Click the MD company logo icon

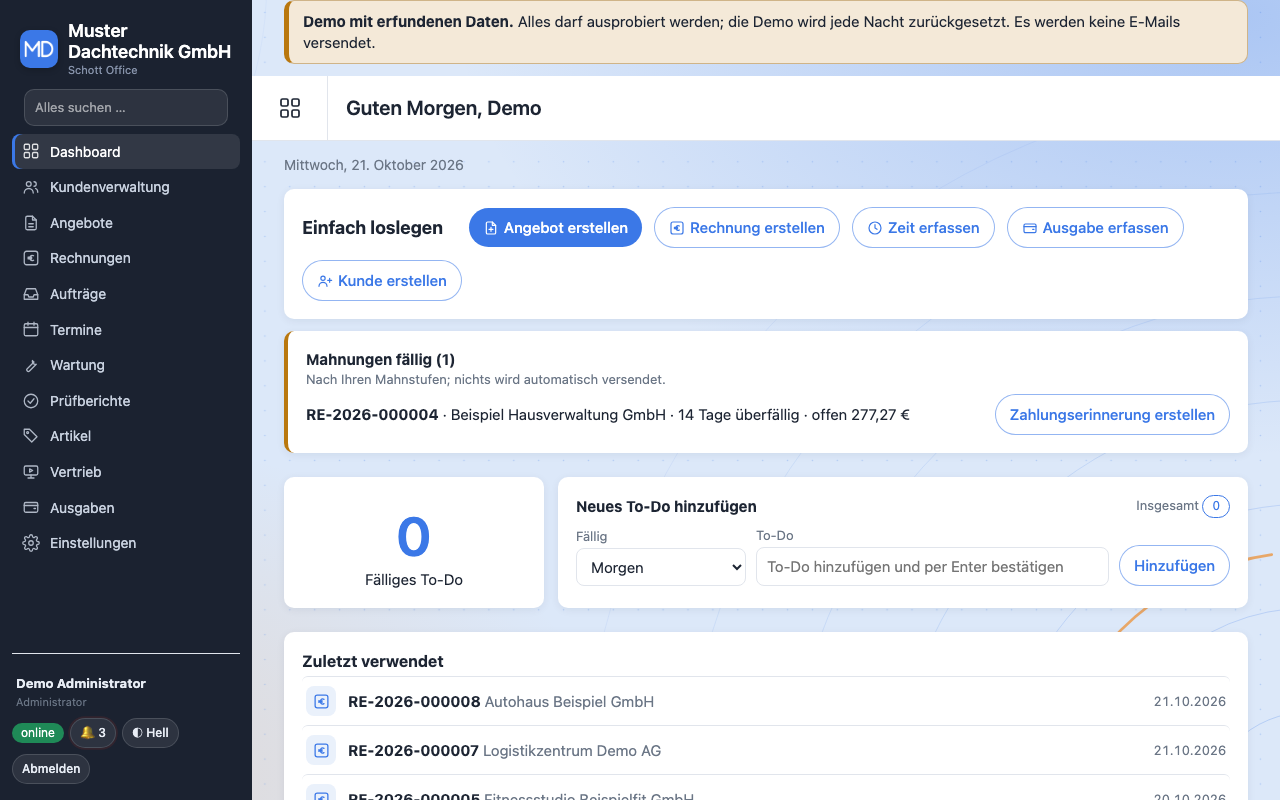click(x=39, y=48)
